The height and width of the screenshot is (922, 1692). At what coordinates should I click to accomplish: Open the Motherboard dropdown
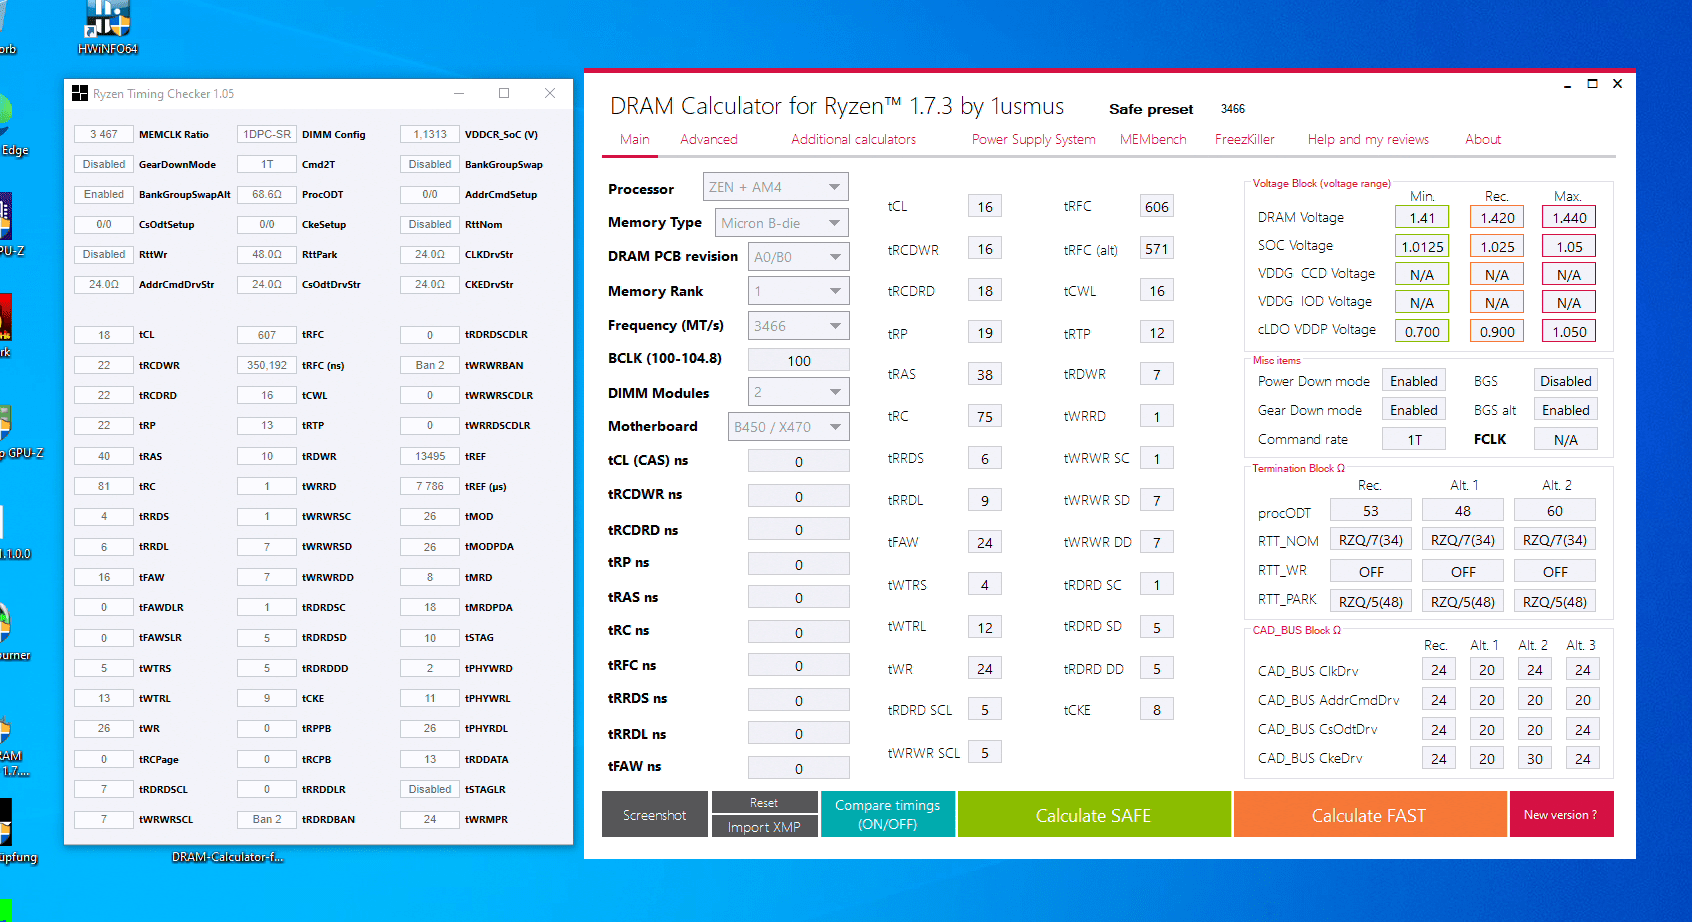tap(788, 427)
